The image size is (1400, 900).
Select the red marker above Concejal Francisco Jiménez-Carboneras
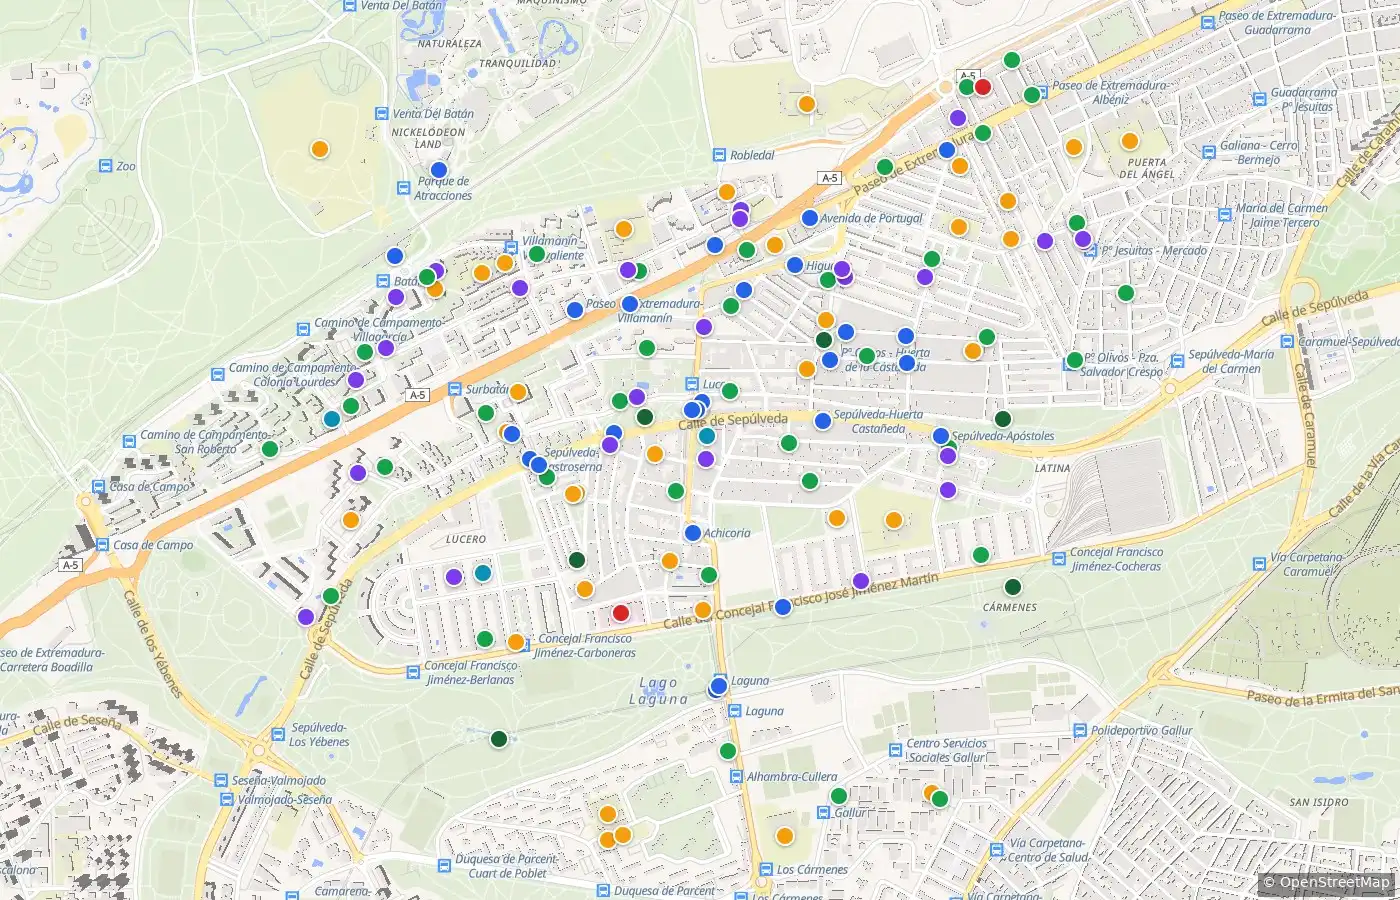(620, 613)
